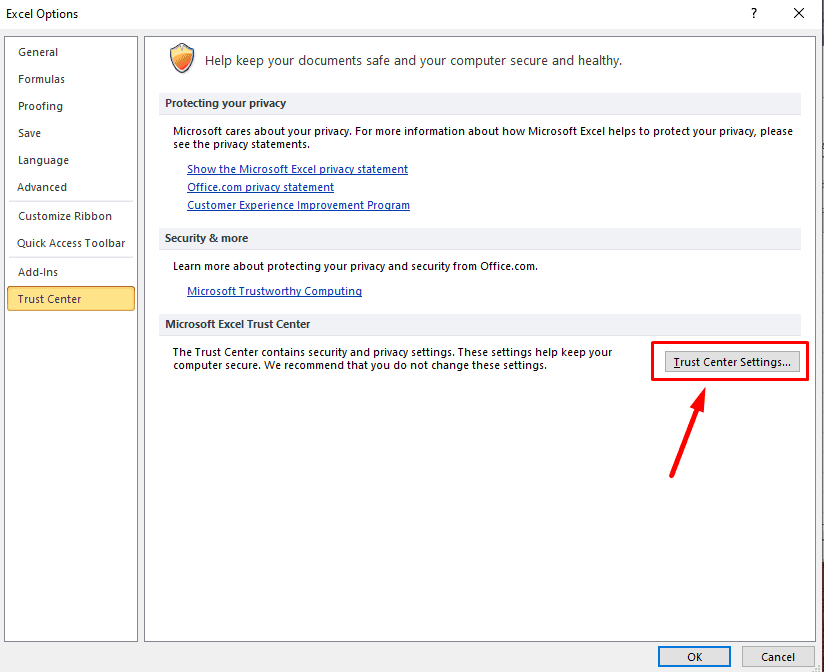Click the Cancel button
Image resolution: width=824 pixels, height=672 pixels.
(778, 657)
